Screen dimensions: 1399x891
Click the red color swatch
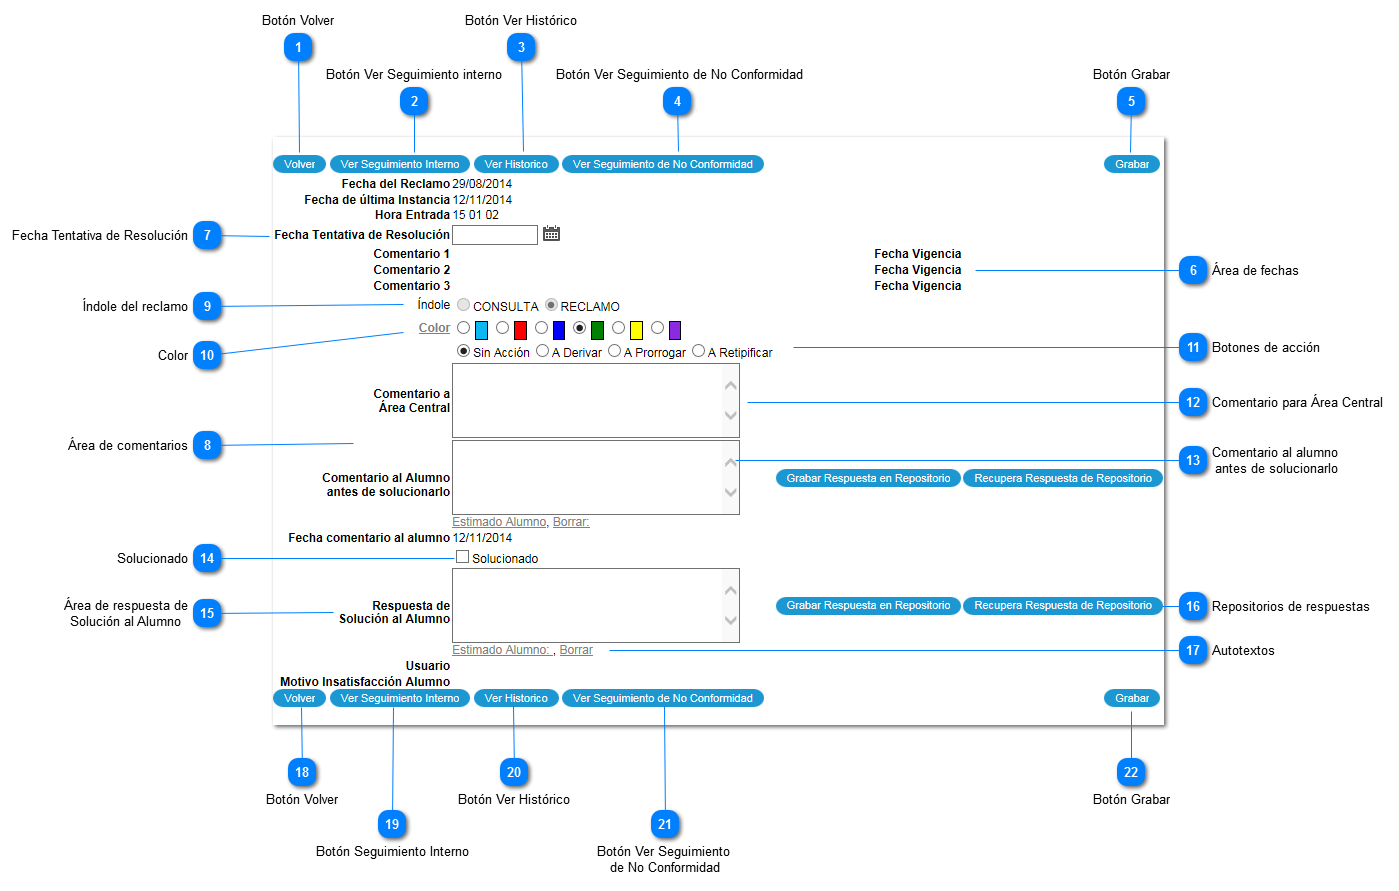(x=520, y=330)
